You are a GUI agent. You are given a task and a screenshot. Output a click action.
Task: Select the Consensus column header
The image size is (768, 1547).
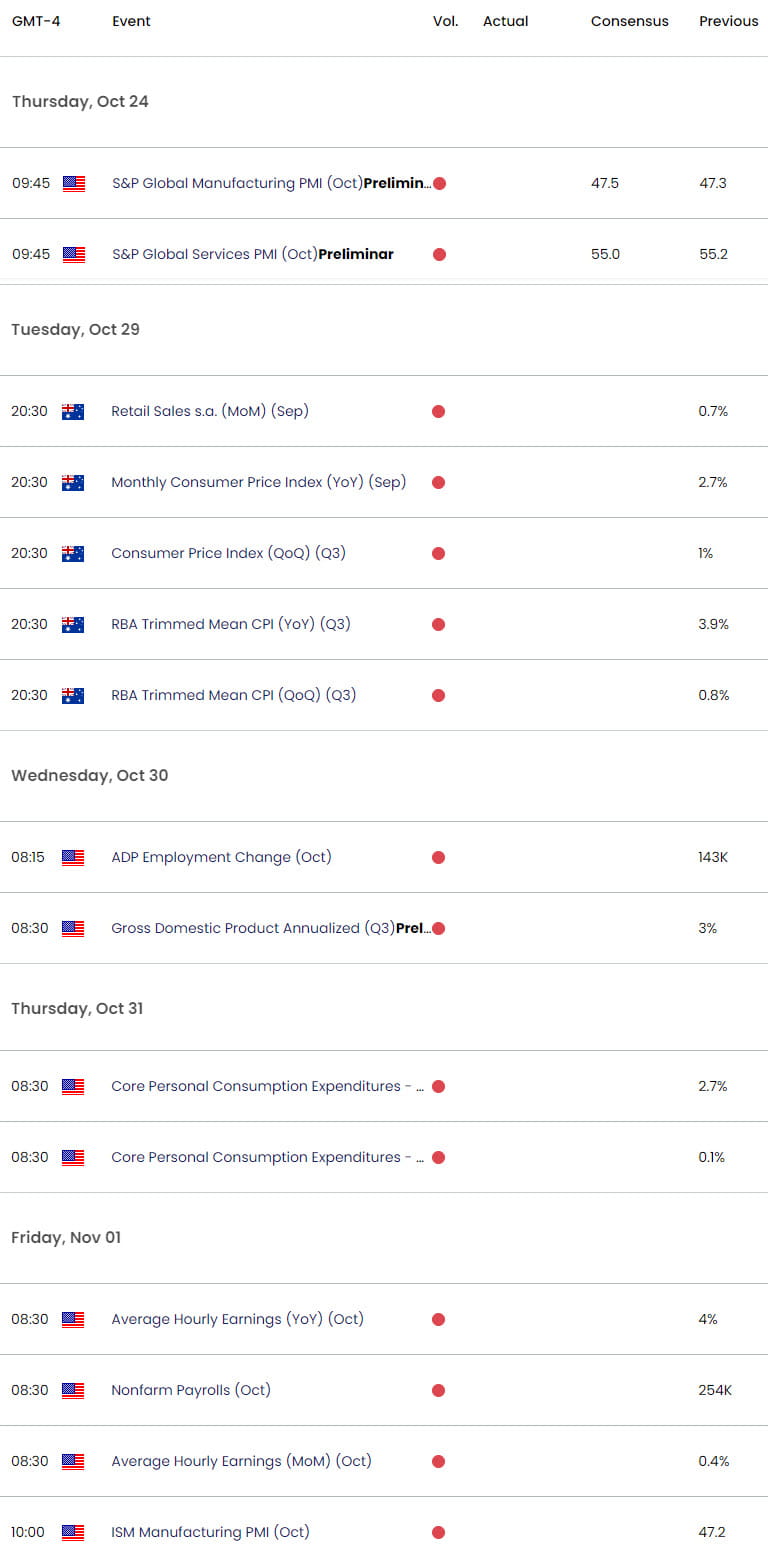click(x=629, y=21)
